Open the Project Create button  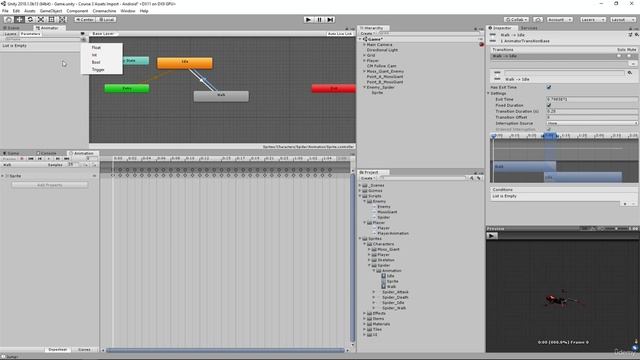coord(367,178)
